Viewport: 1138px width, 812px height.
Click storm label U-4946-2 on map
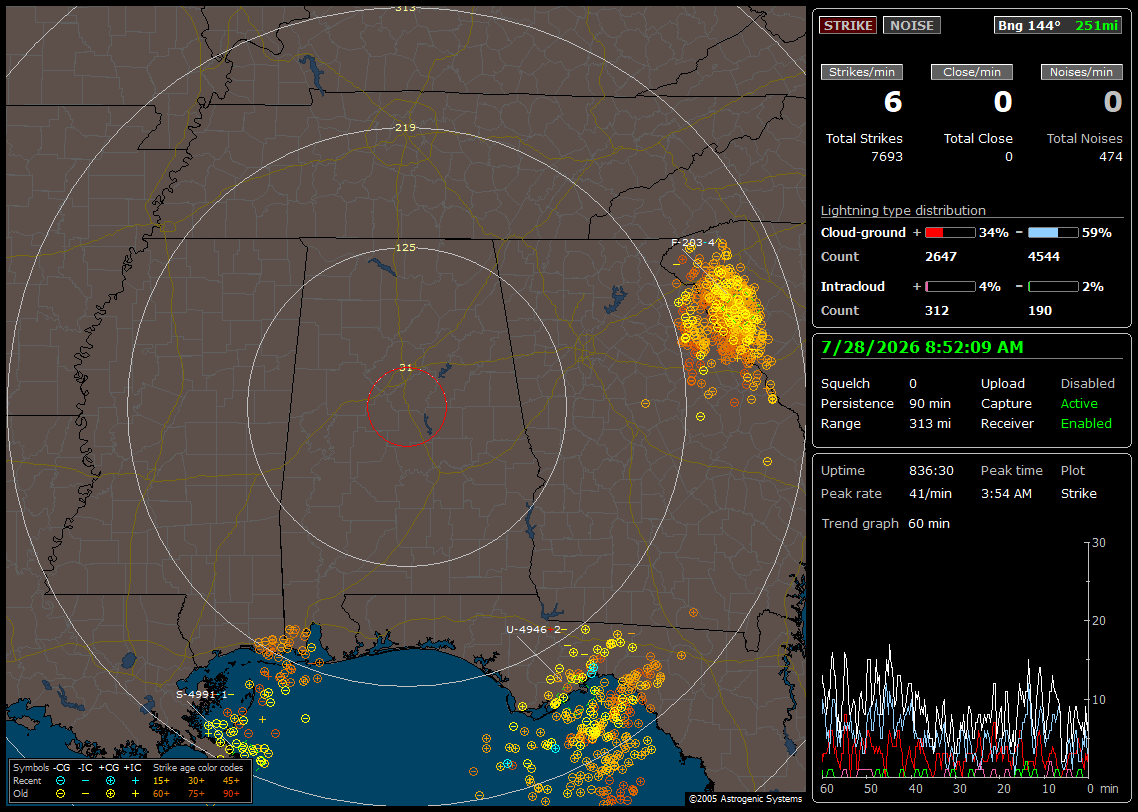tap(536, 629)
